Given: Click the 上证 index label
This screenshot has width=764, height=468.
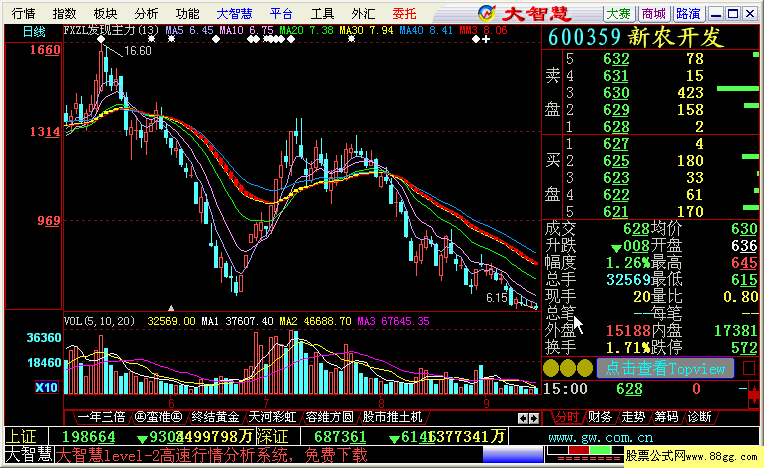Looking at the screenshot, I should click(21, 436).
